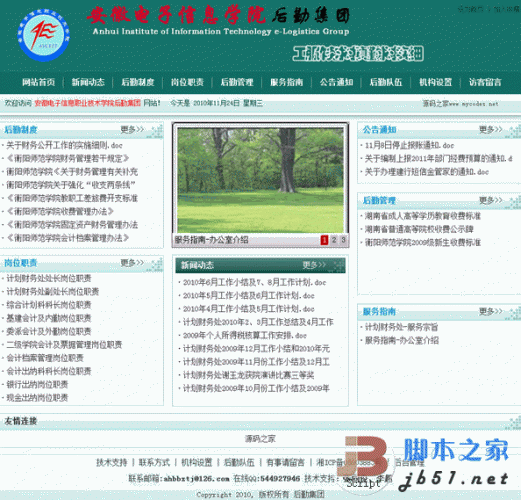Open 2010年5月工作小结及6月工作计划.doc
The image size is (521, 500).
coord(249,296)
